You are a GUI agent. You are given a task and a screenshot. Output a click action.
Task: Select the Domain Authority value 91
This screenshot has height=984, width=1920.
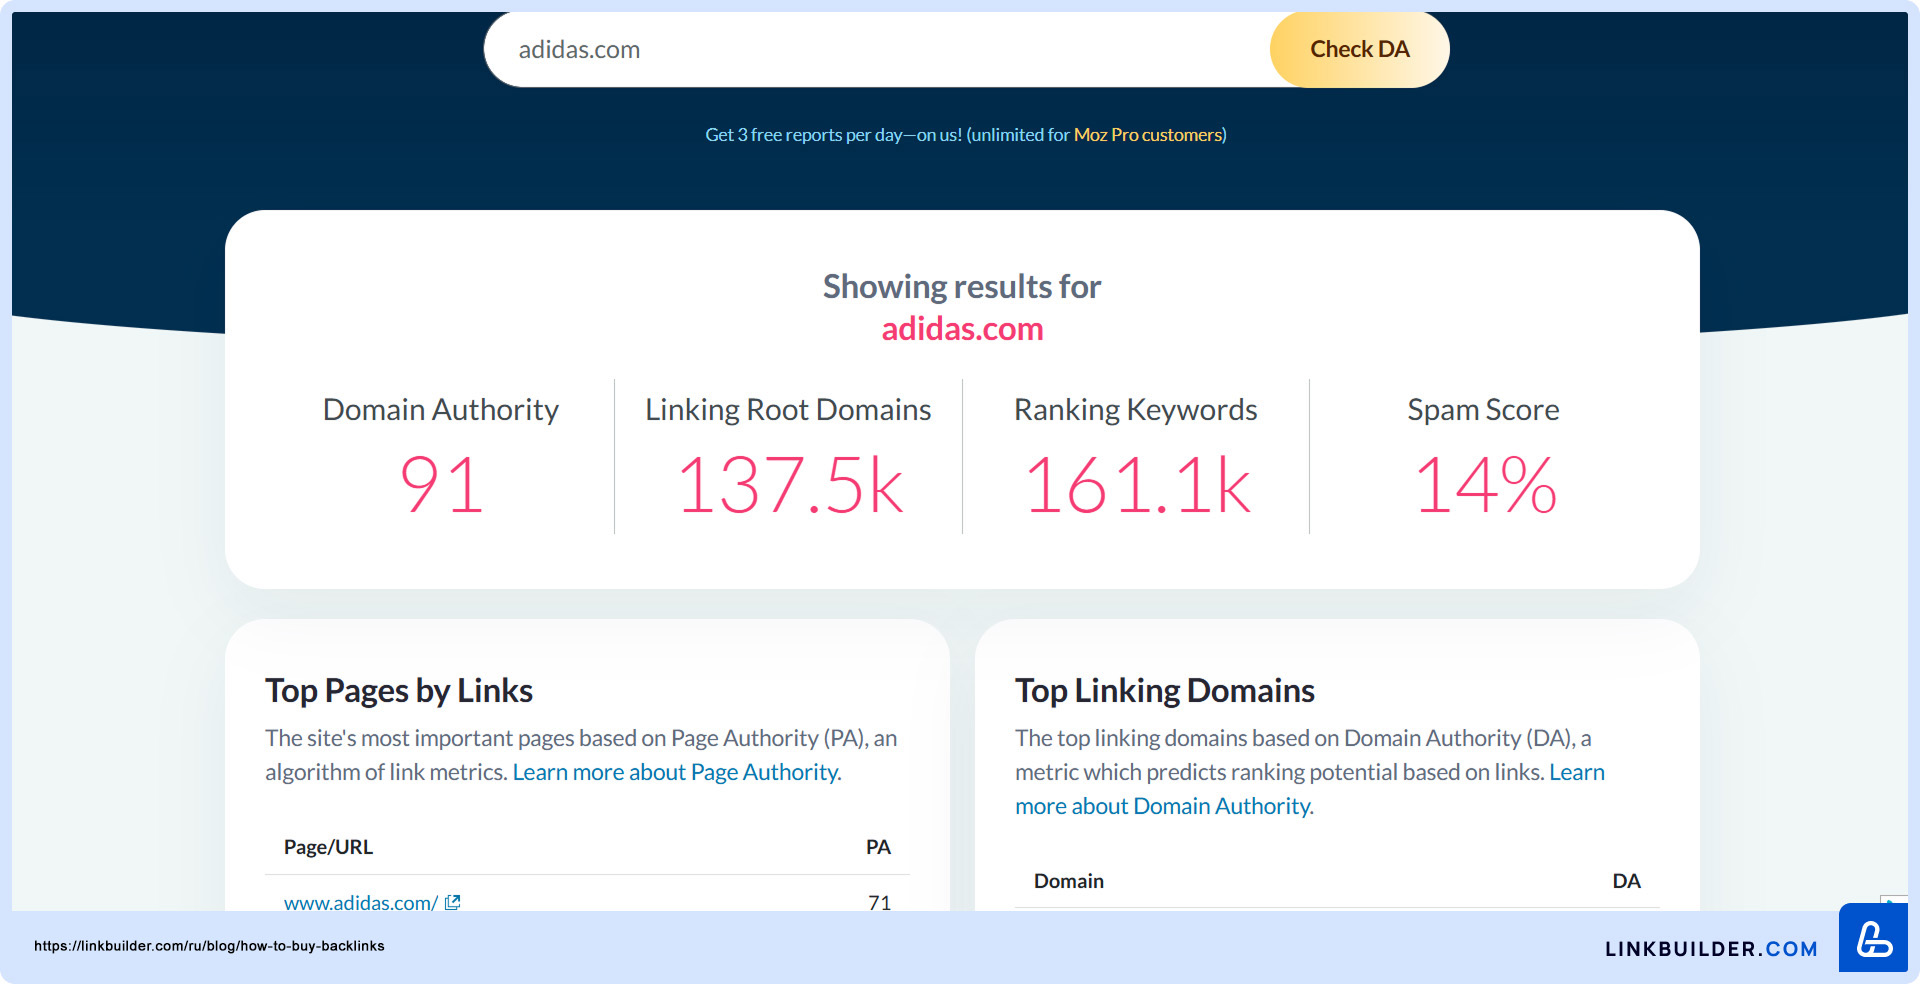click(x=441, y=485)
